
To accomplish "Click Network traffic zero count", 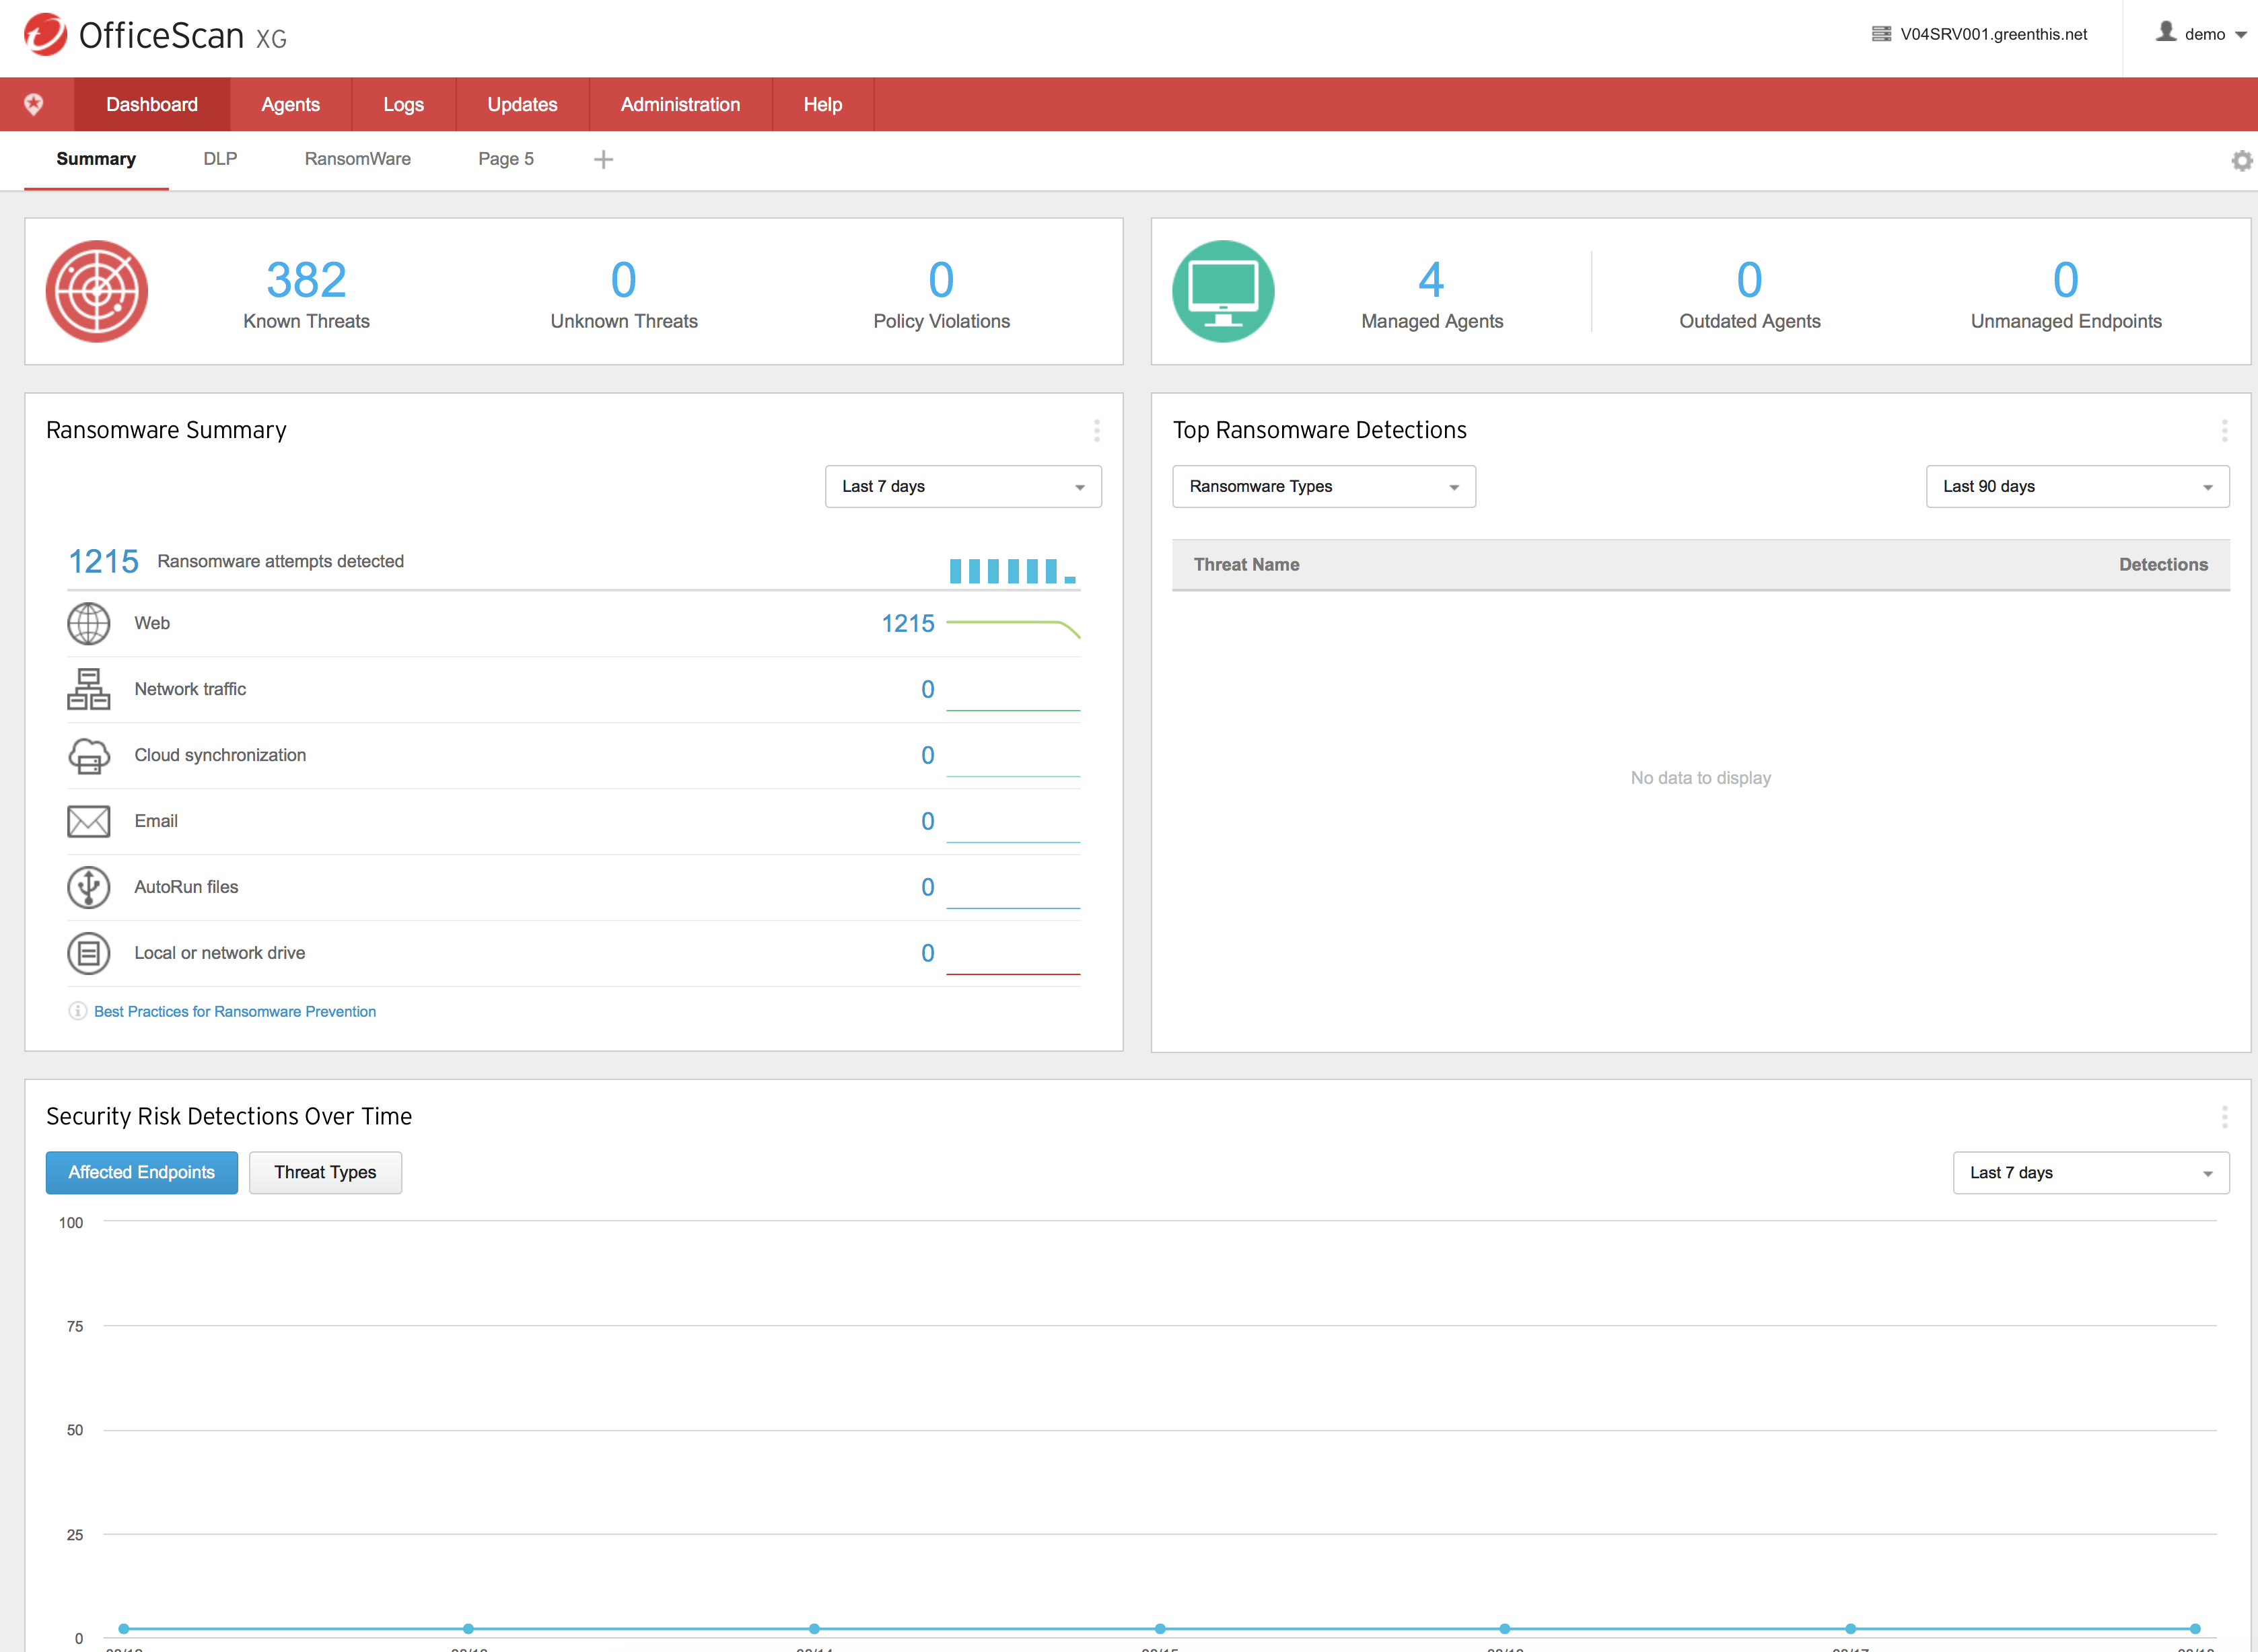I will coord(928,690).
